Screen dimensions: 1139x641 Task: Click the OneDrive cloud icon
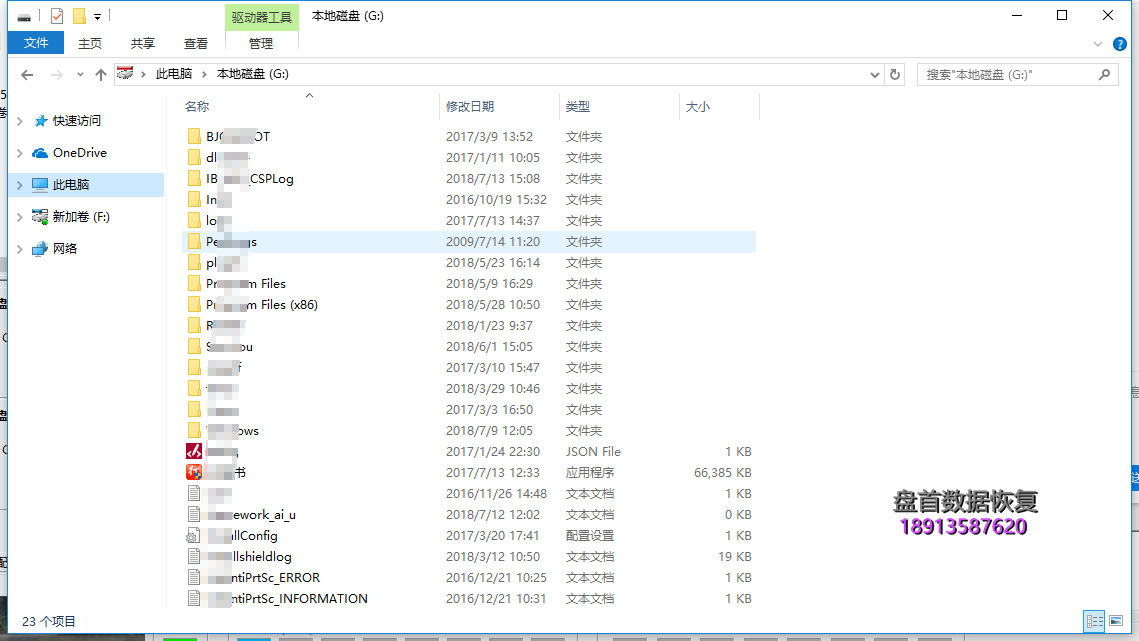click(40, 153)
